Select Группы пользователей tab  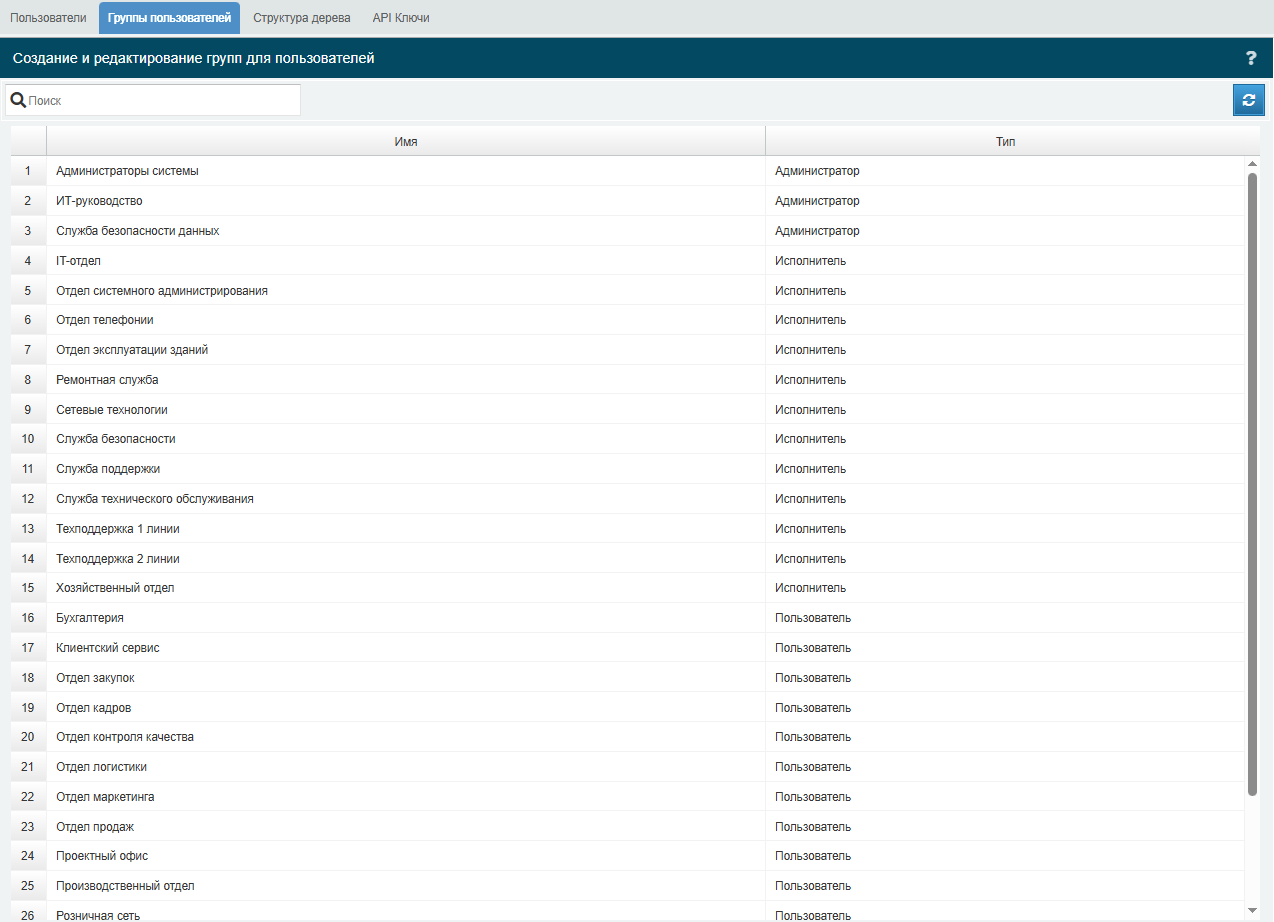[x=169, y=18]
